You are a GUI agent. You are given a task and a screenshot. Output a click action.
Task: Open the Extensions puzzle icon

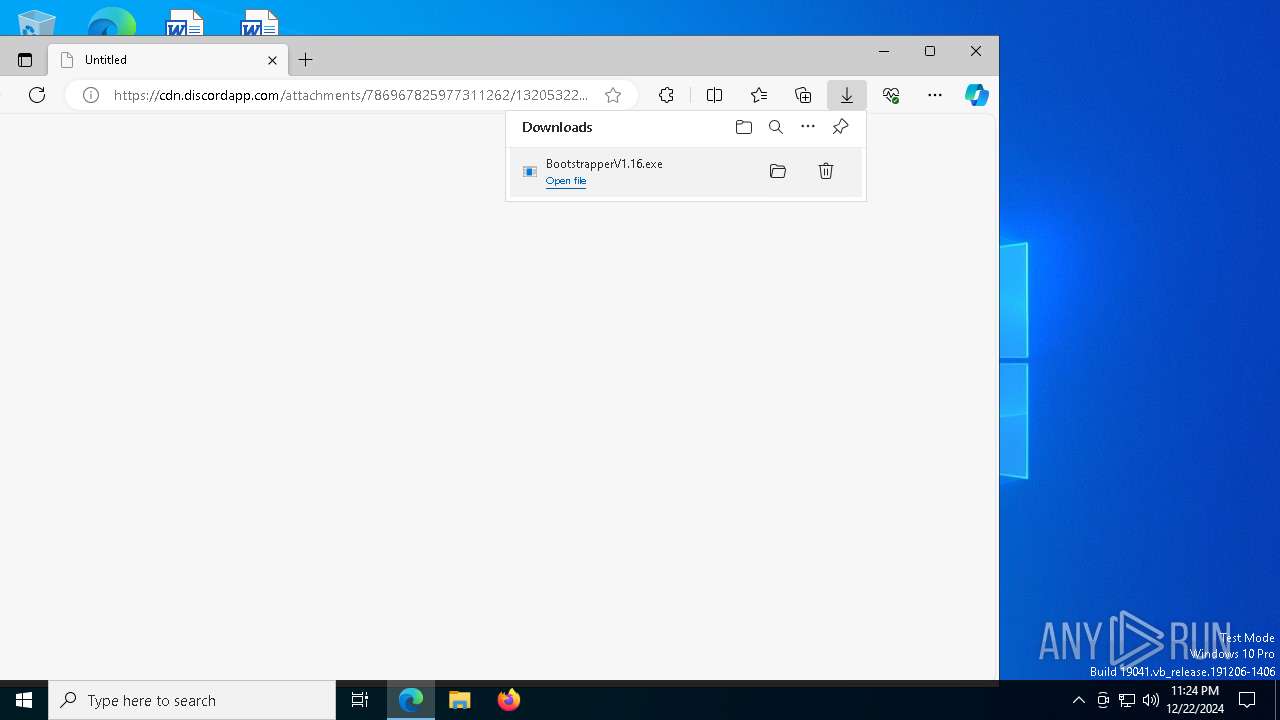click(x=667, y=95)
